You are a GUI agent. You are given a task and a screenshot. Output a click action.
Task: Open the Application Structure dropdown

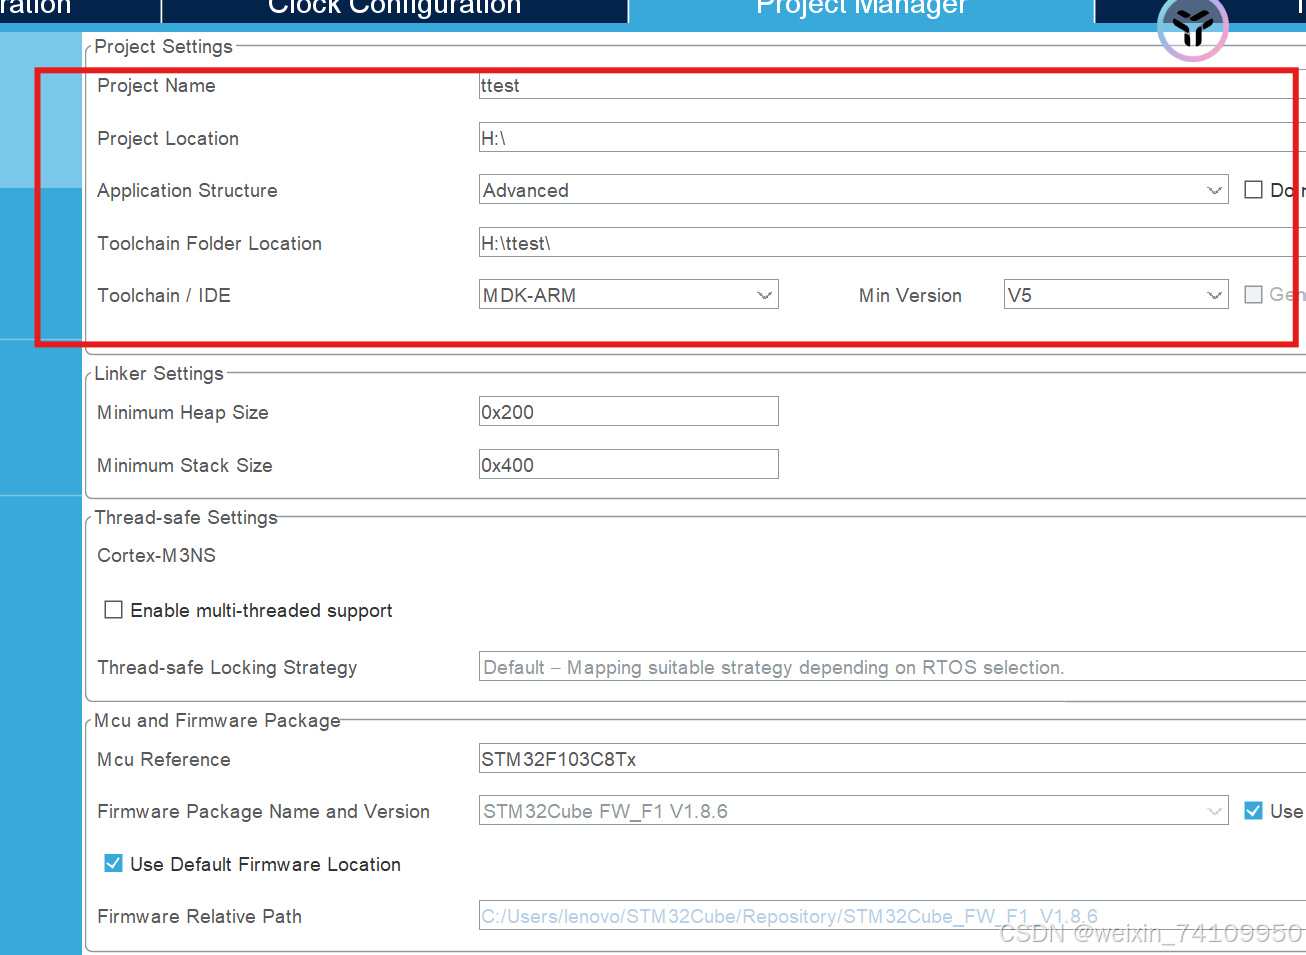(853, 190)
